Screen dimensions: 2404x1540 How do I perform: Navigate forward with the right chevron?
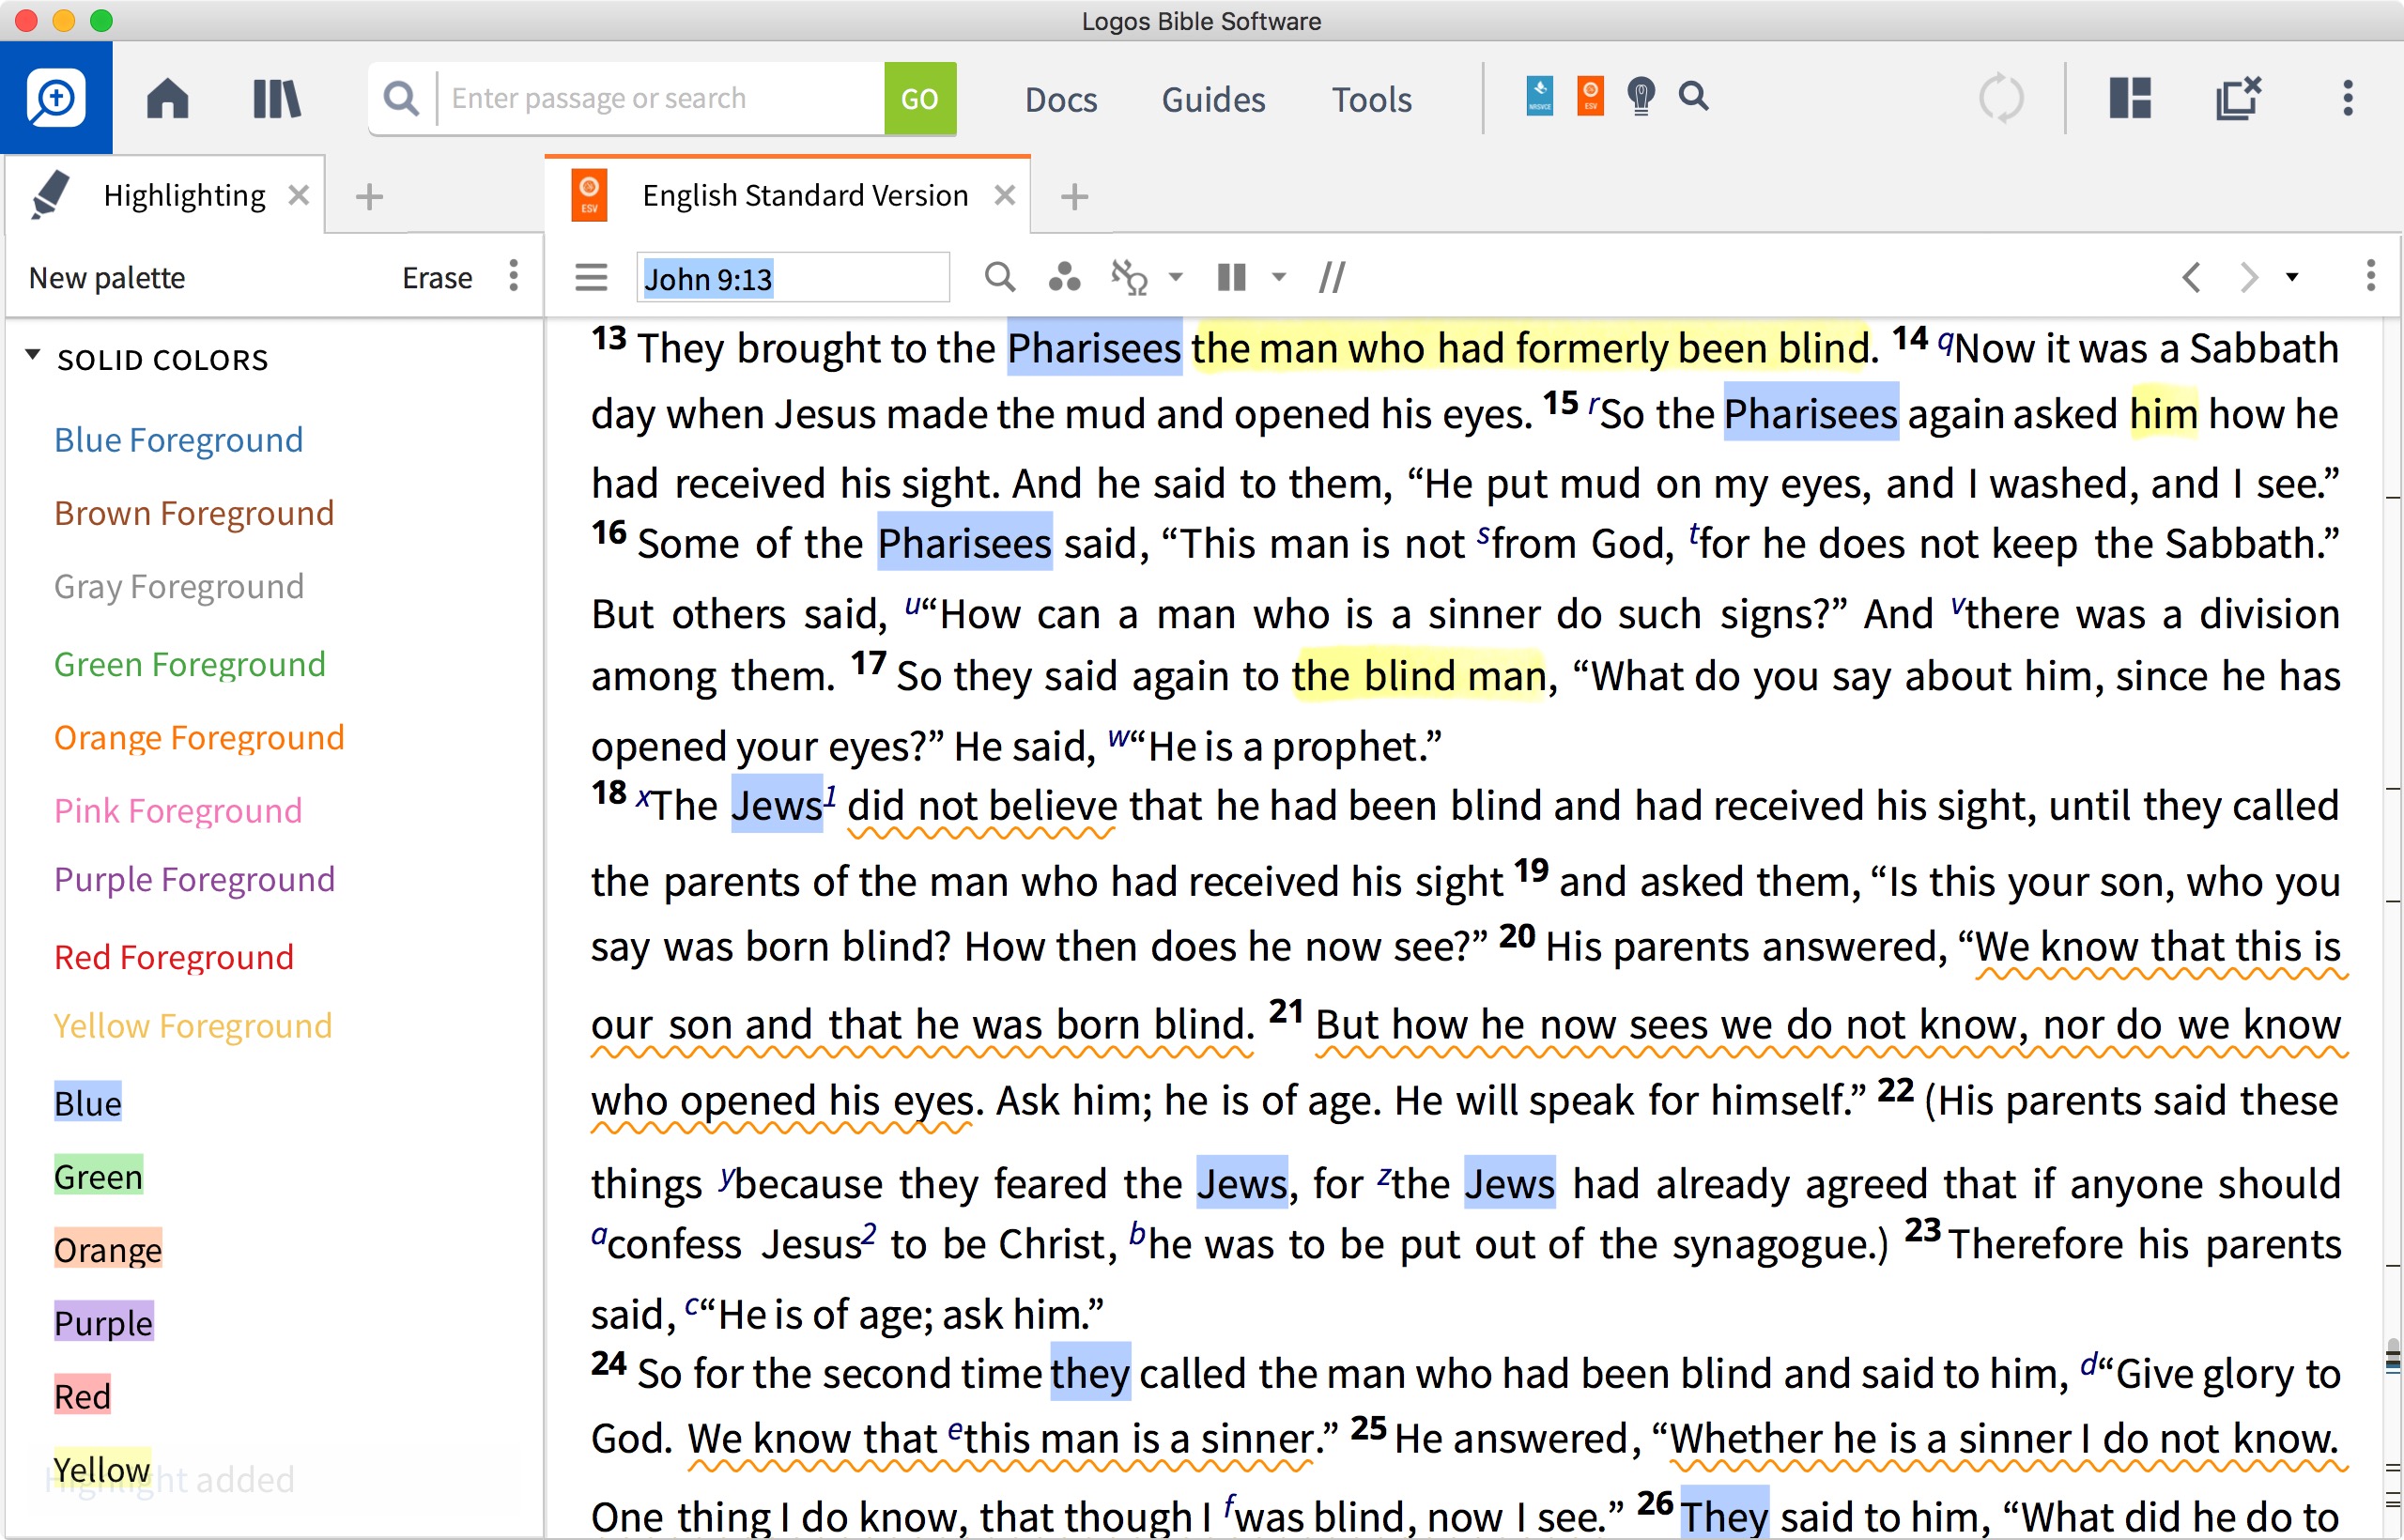click(2248, 277)
